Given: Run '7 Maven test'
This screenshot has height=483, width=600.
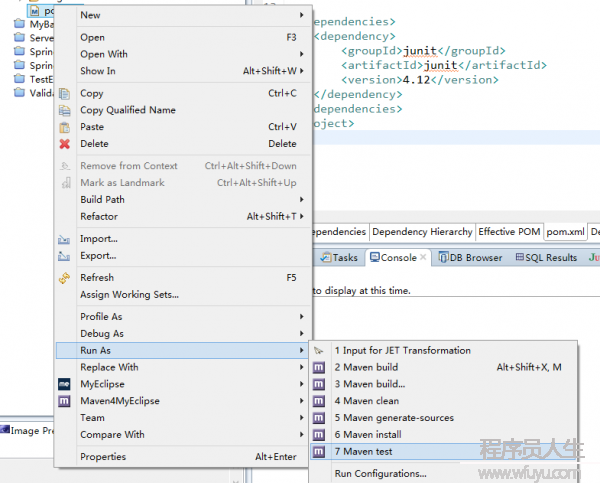Looking at the screenshot, I should [443, 452].
